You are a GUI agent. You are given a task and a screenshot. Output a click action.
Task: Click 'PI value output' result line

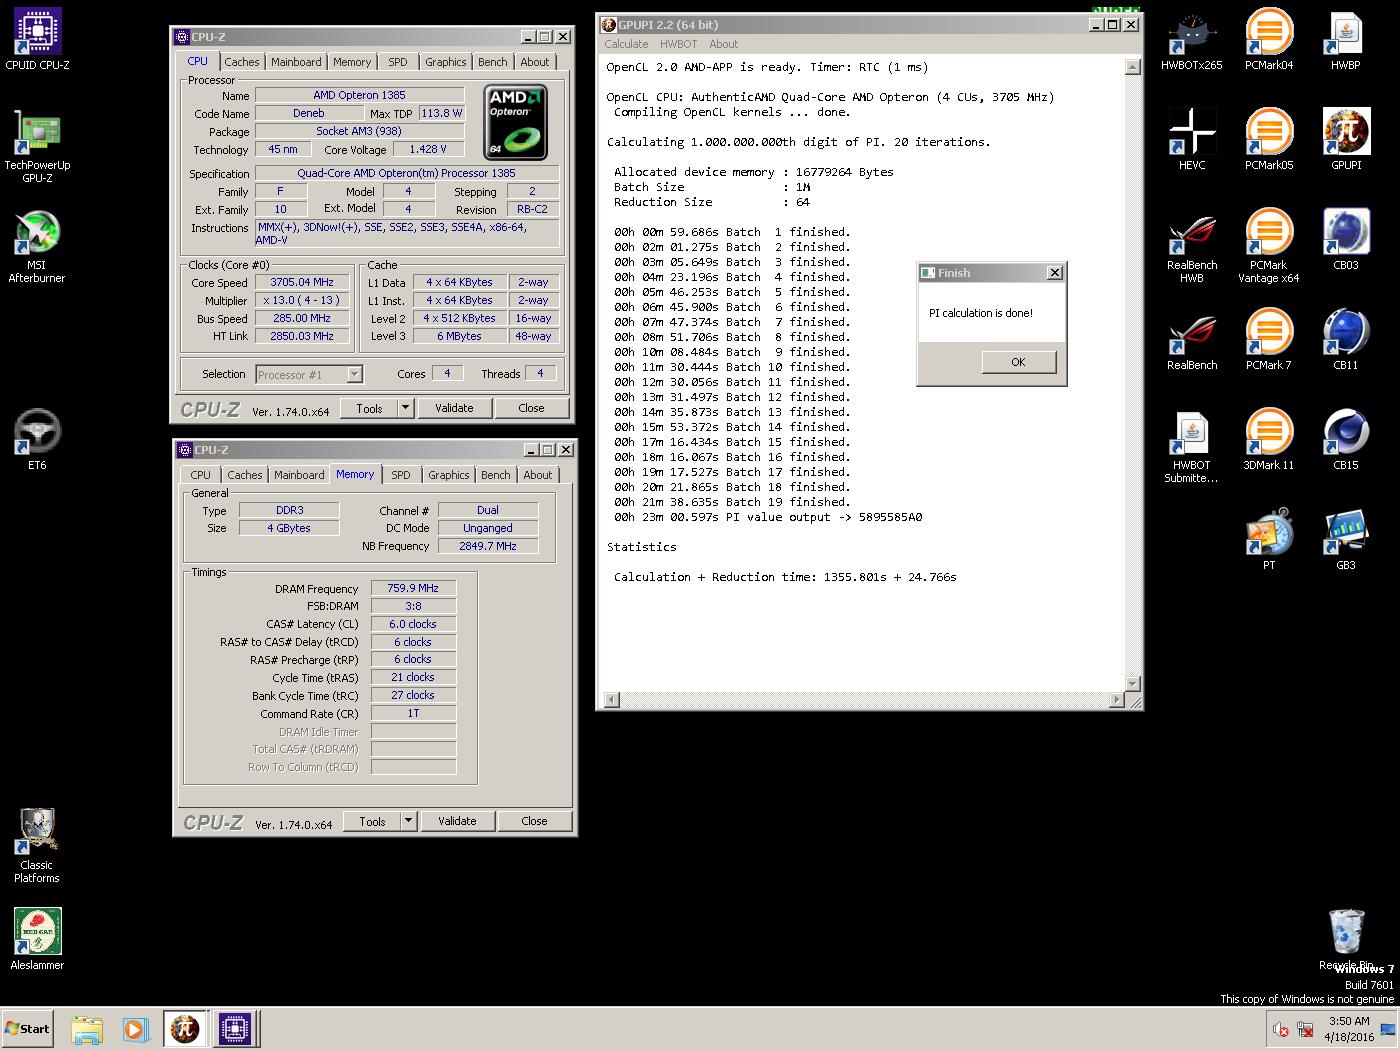click(x=768, y=517)
